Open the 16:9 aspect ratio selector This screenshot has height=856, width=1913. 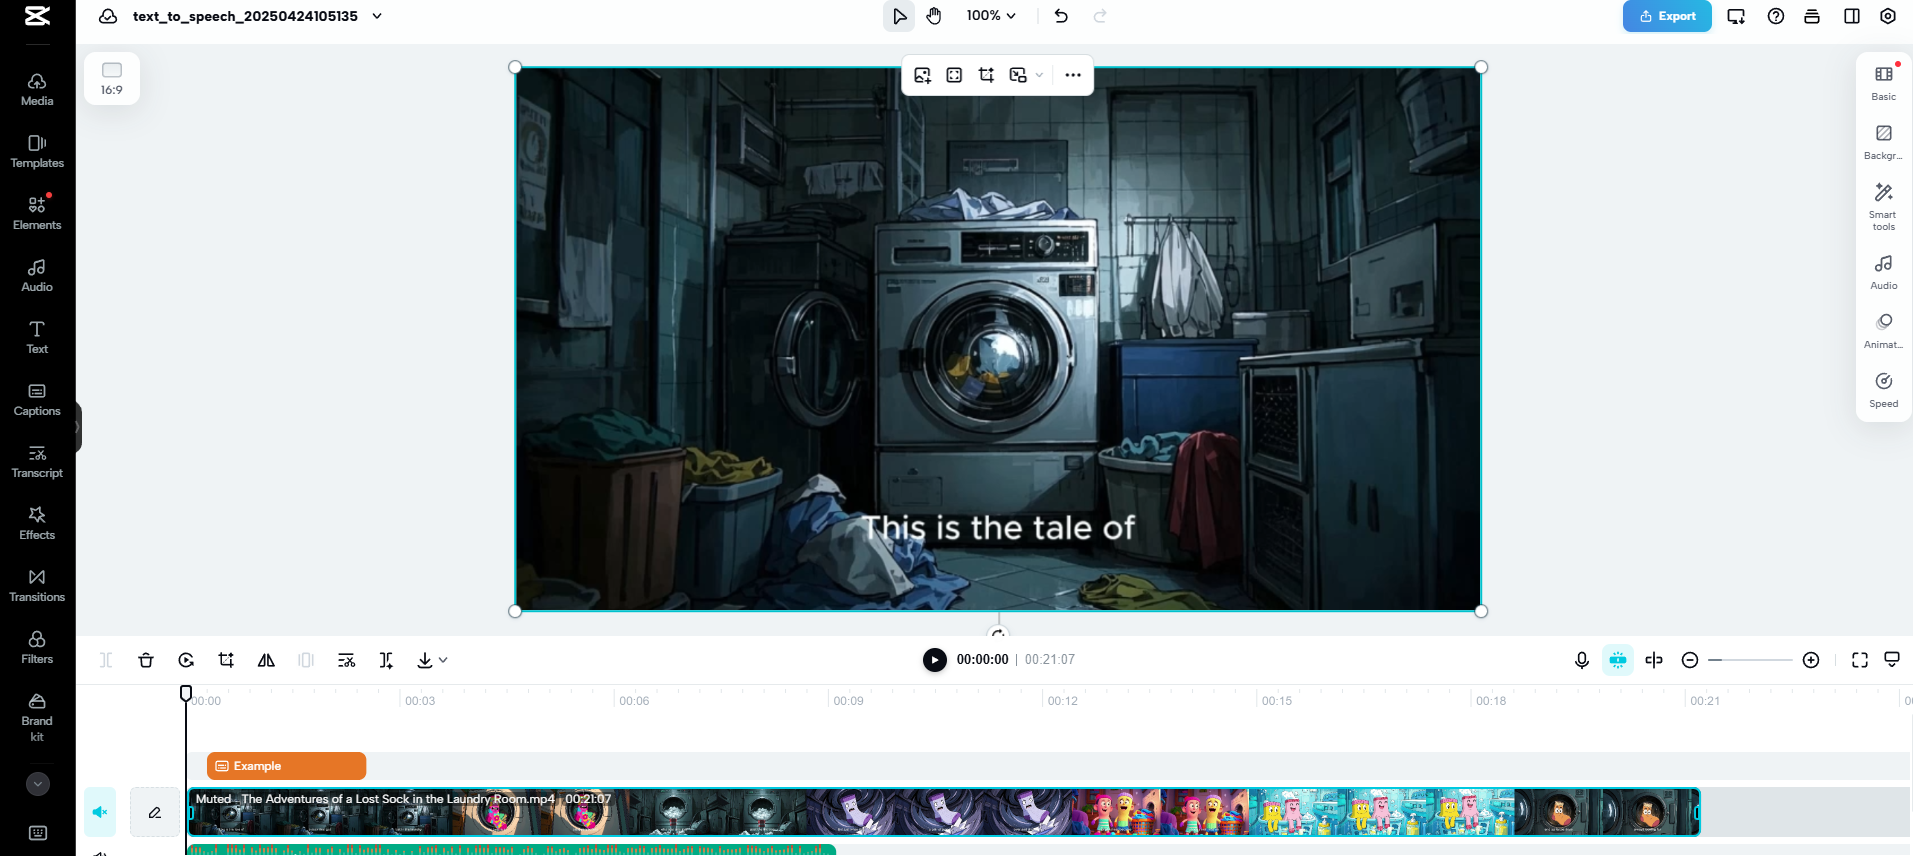coord(112,79)
